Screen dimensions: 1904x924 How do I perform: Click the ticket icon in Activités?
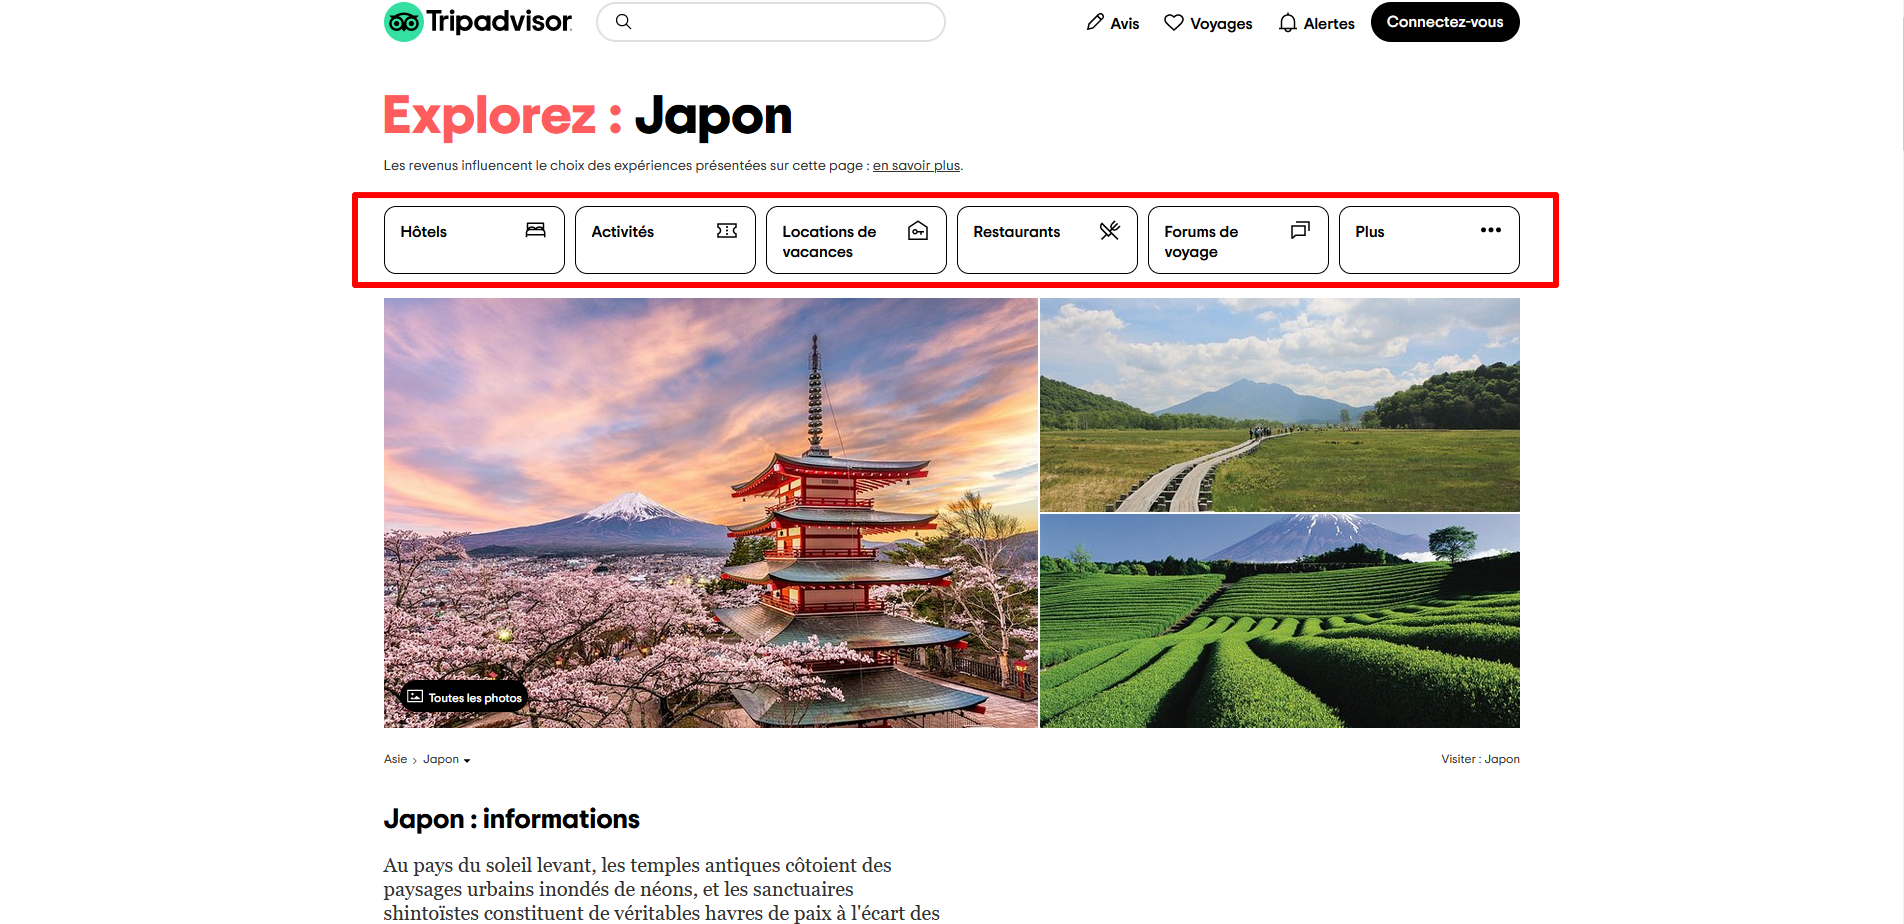pos(727,231)
